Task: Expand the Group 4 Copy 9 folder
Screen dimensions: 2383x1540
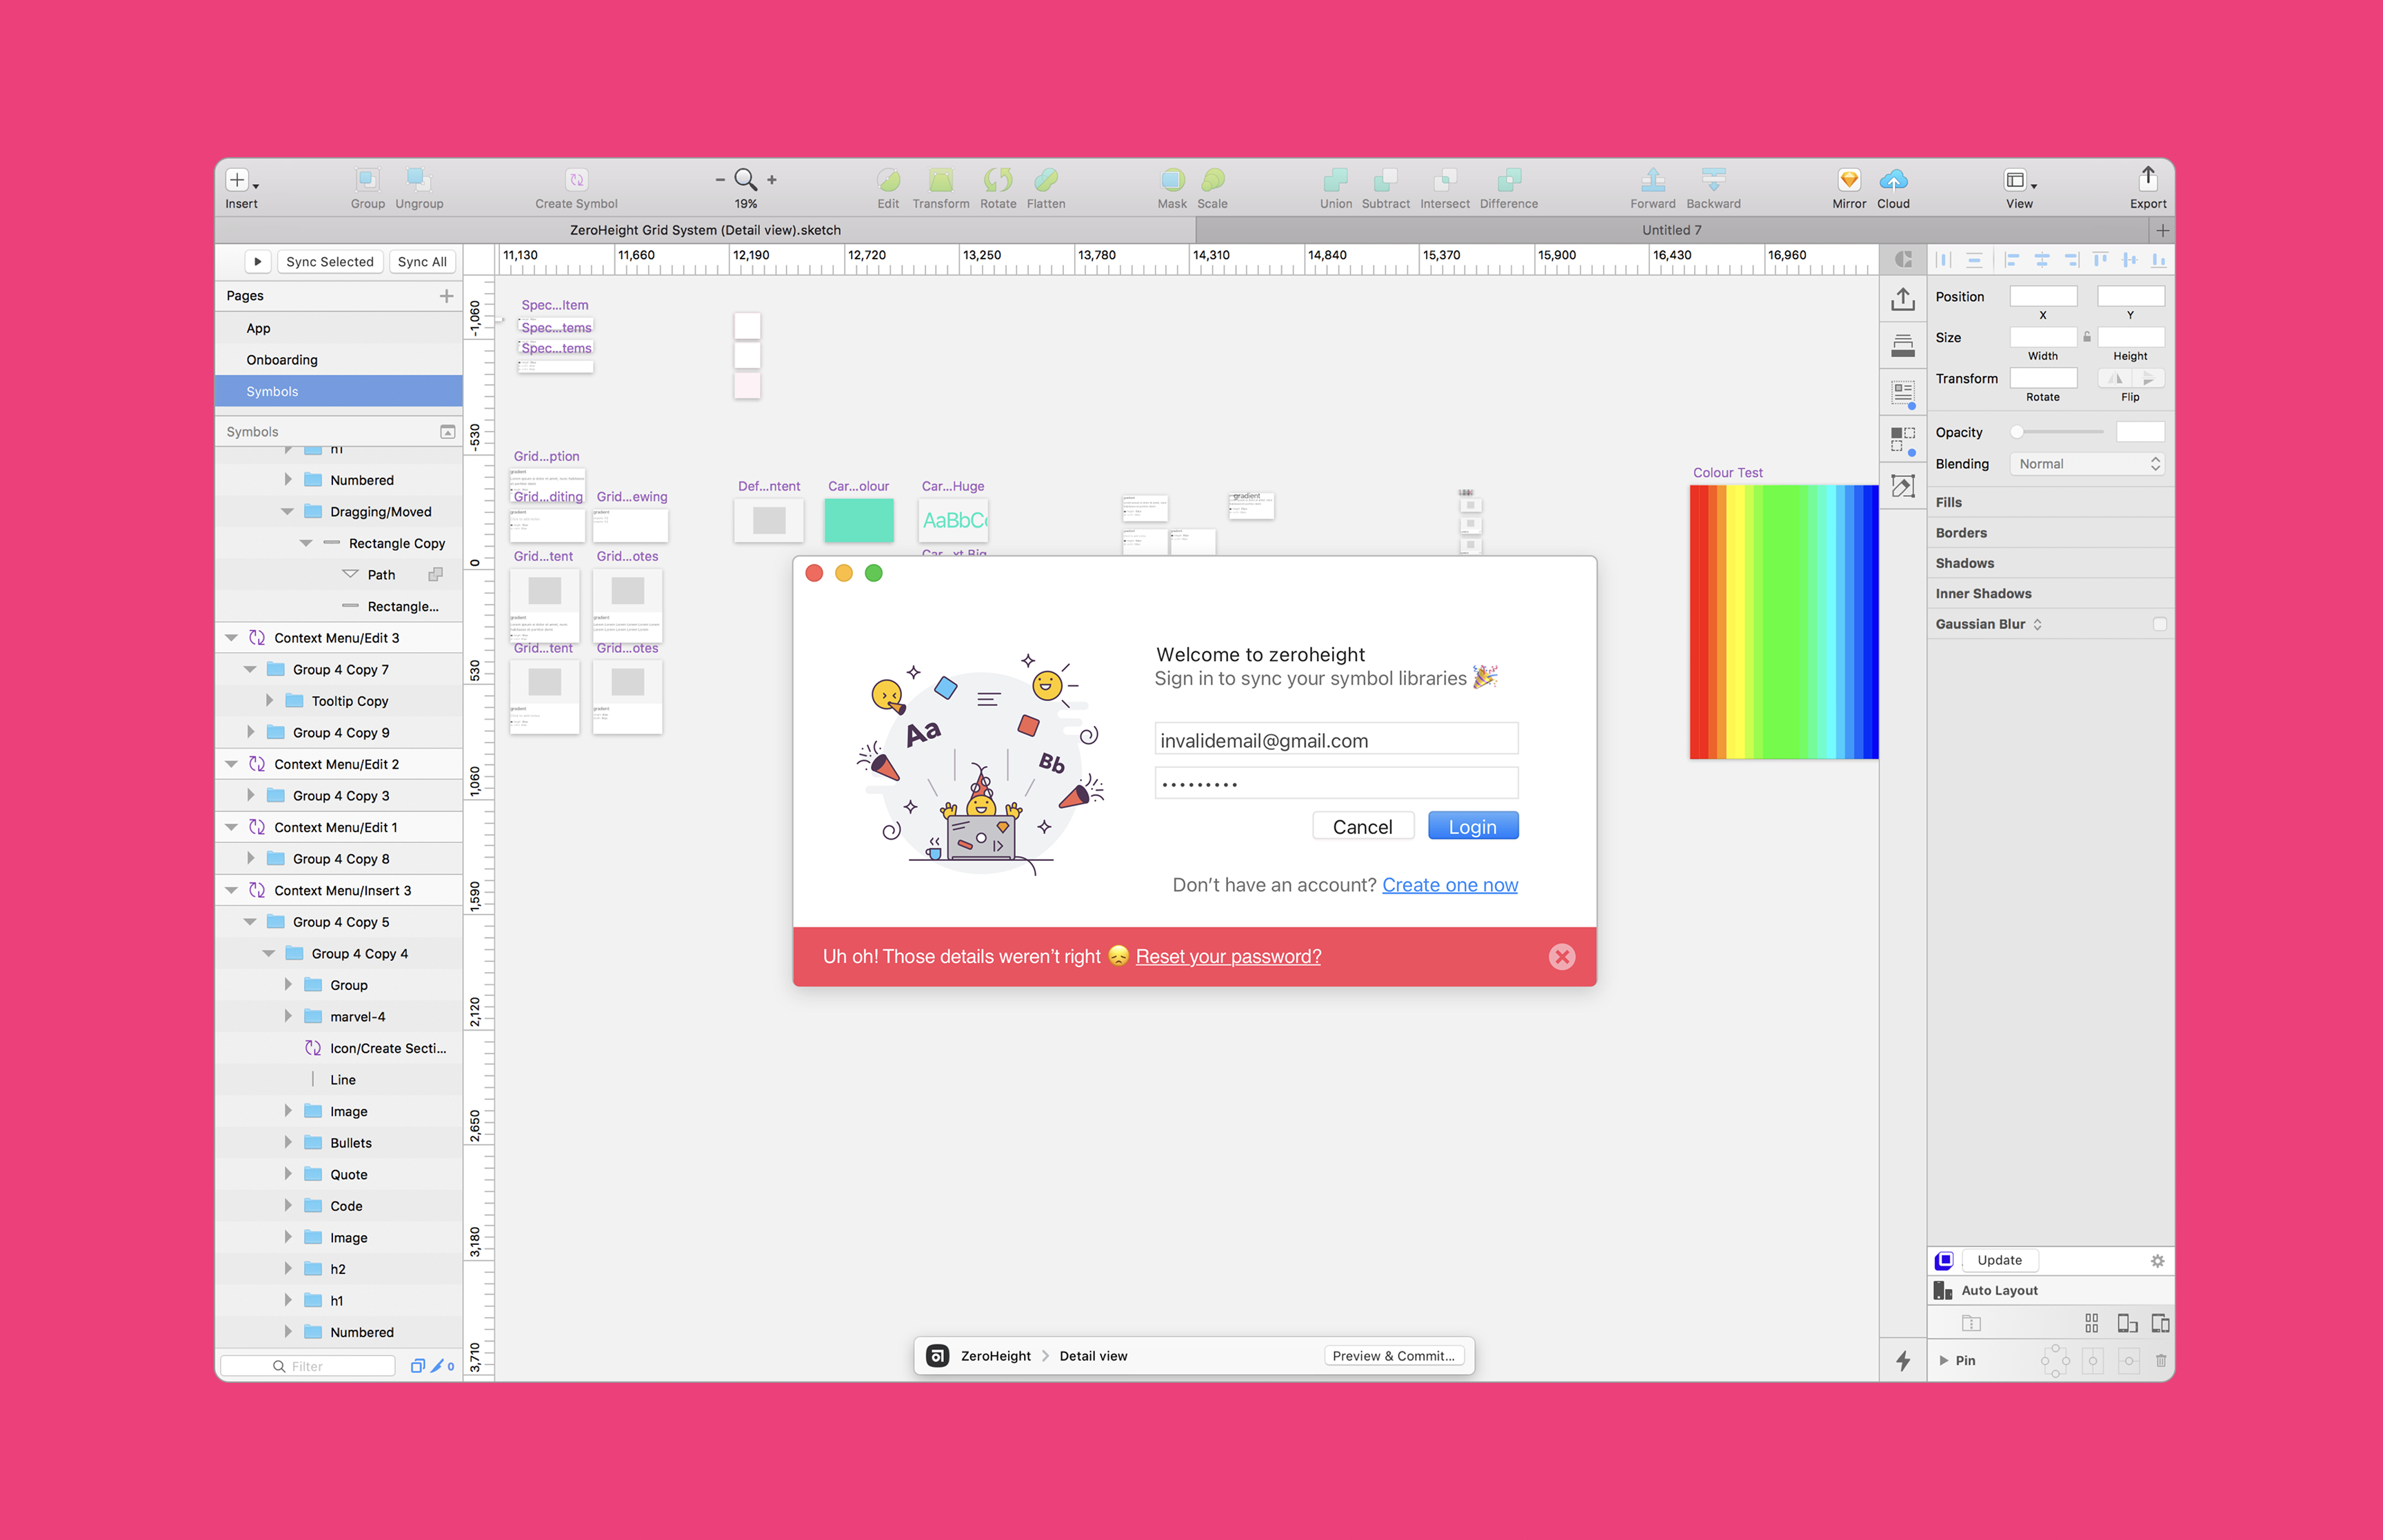Action: (251, 733)
